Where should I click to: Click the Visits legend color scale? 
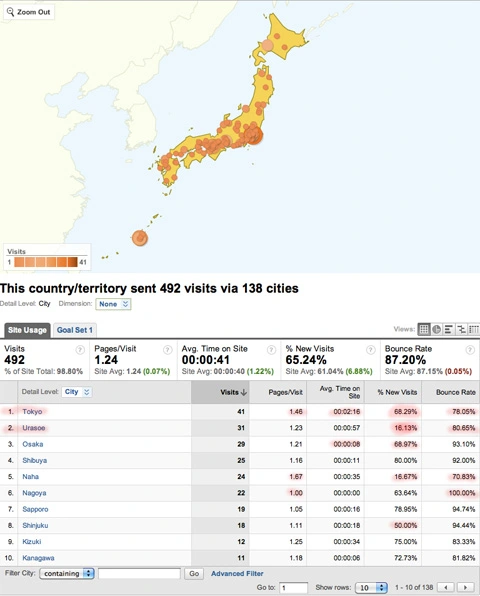46,262
